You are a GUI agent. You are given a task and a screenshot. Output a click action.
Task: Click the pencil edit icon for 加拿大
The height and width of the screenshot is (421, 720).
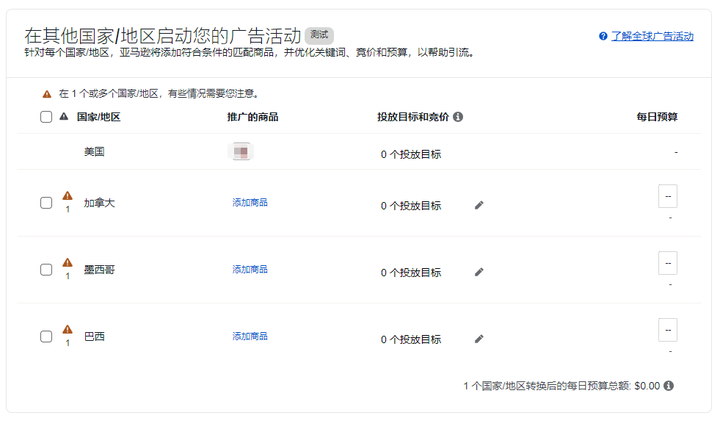pos(478,205)
